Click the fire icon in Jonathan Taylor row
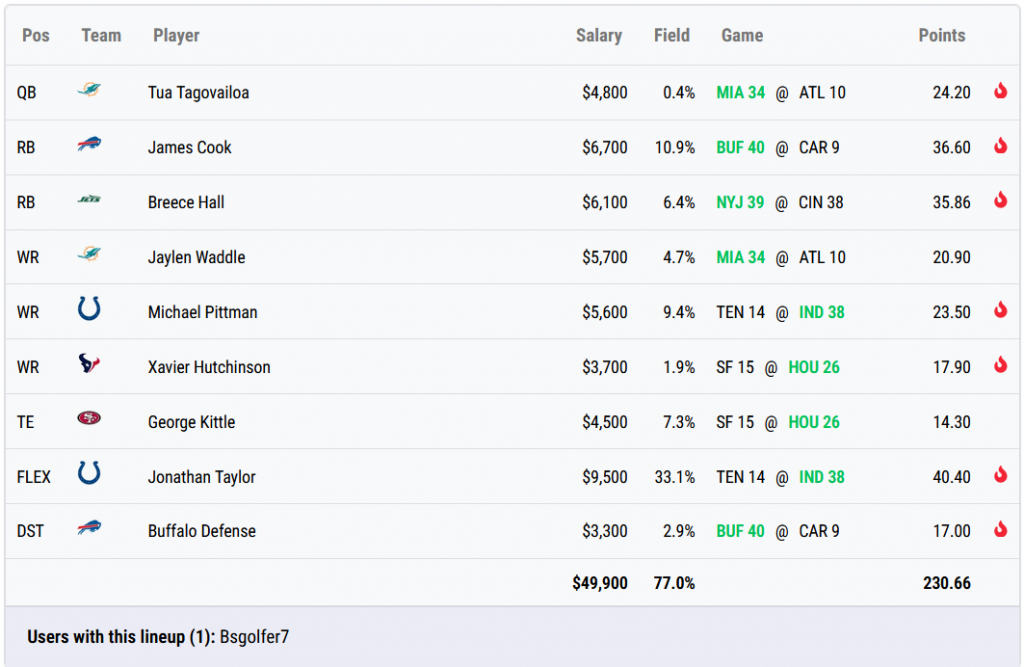Viewport: 1024px width, 667px height. tap(1000, 475)
